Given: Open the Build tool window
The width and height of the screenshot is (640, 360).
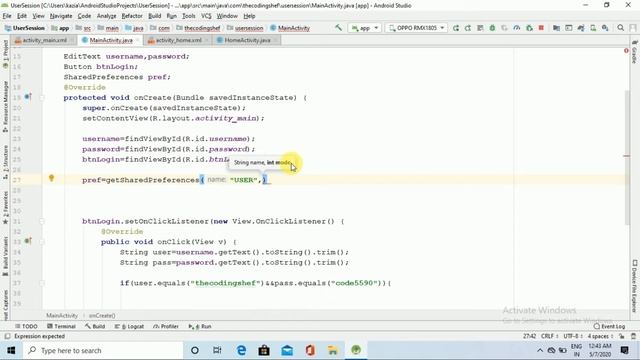Looking at the screenshot, I should tap(95, 326).
